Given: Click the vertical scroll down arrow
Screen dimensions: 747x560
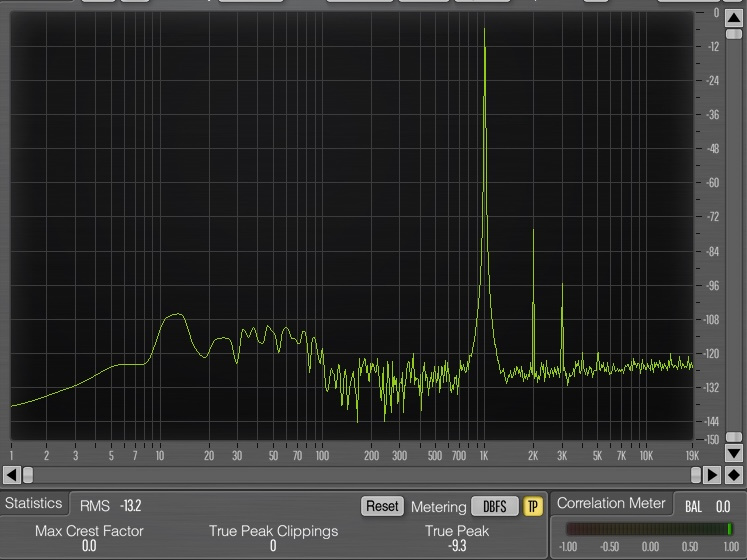Looking at the screenshot, I should click(734, 455).
